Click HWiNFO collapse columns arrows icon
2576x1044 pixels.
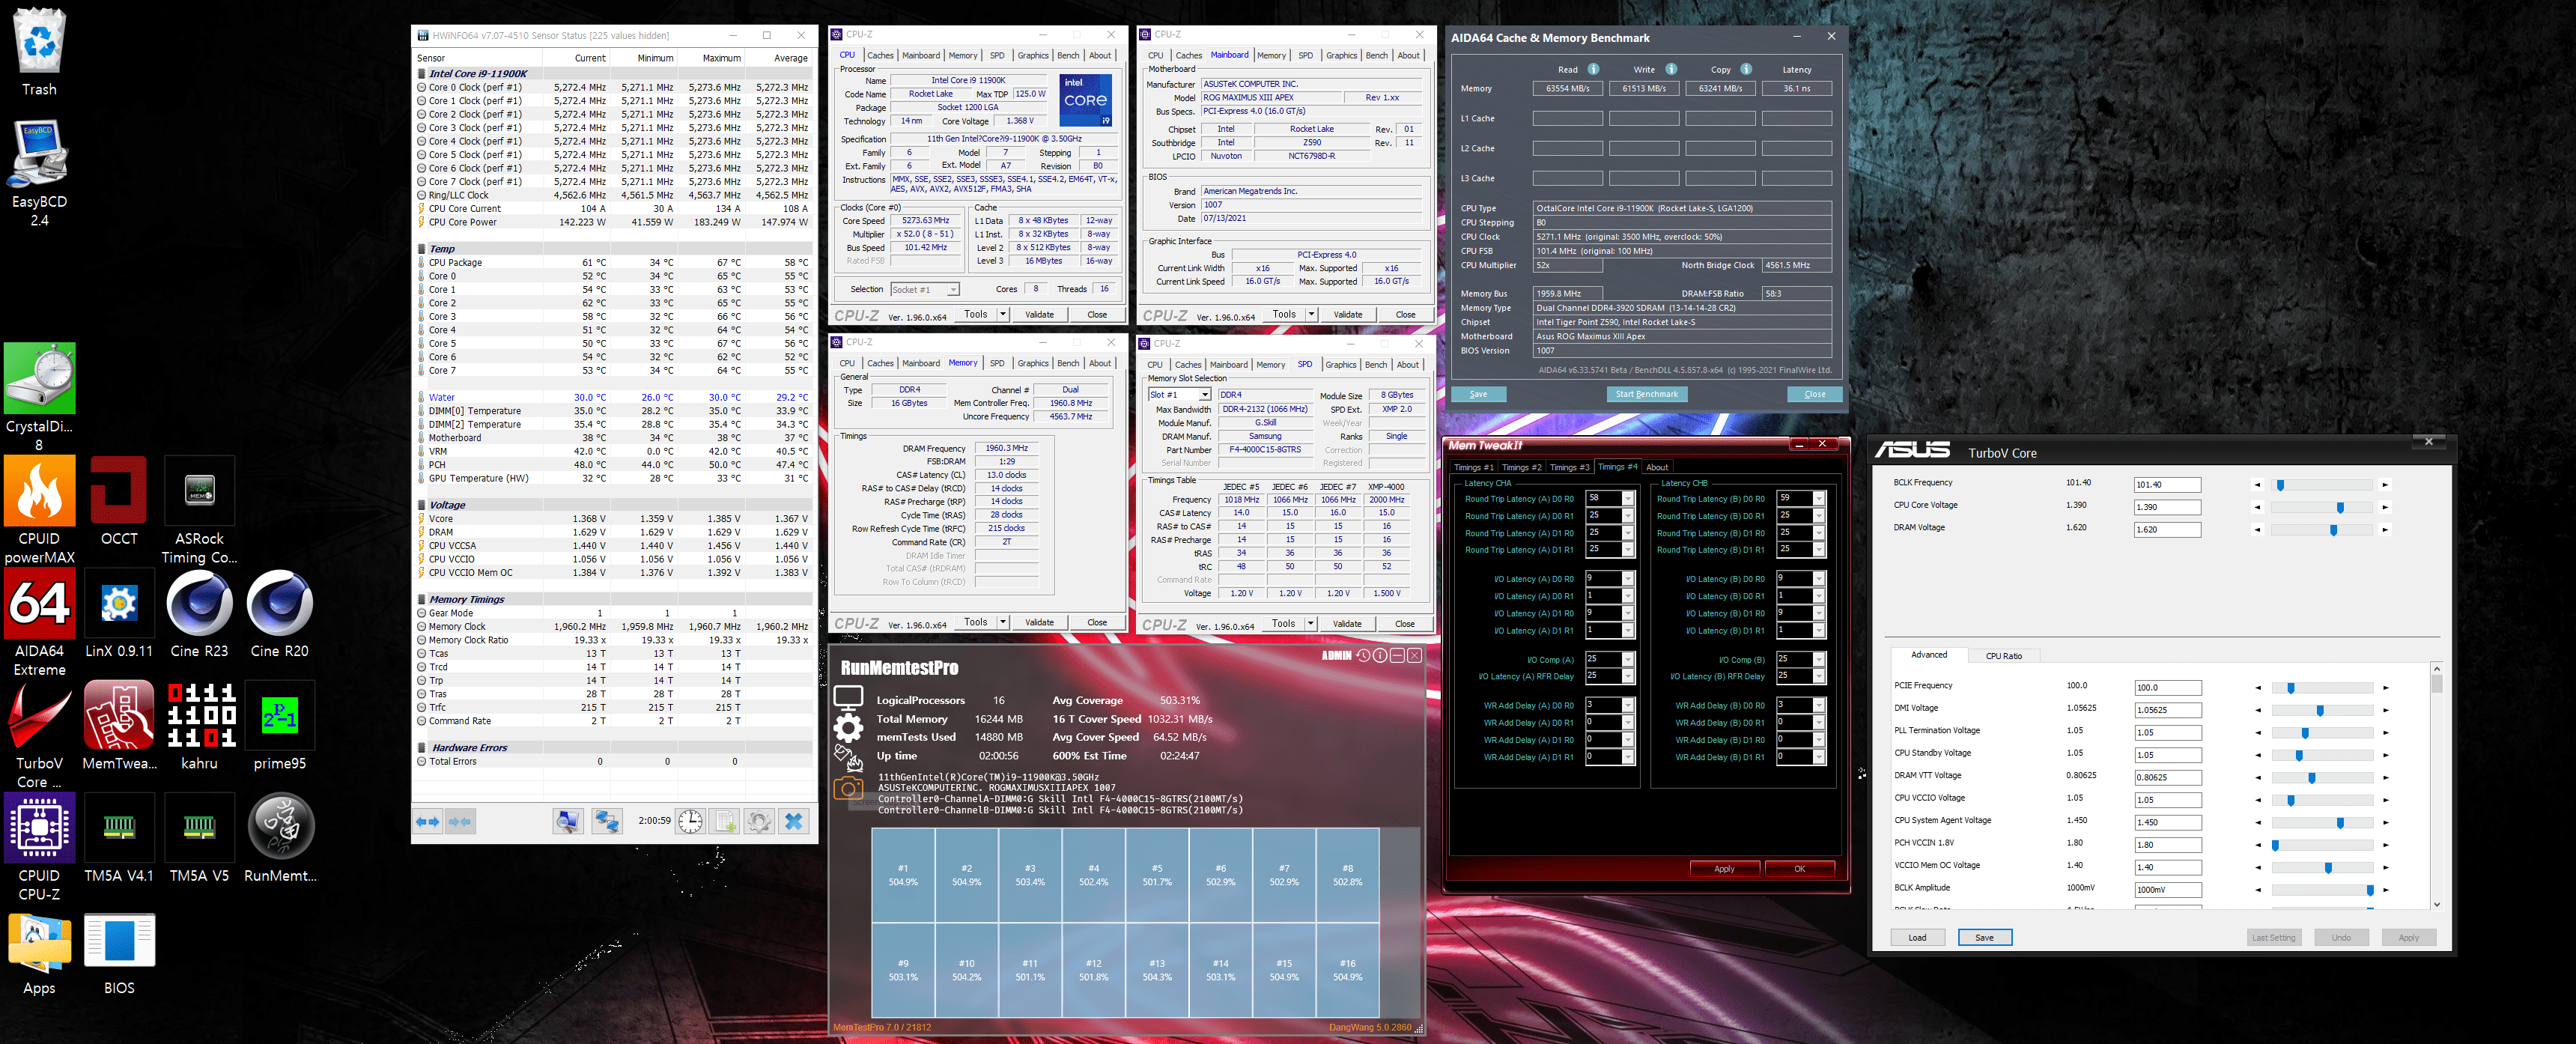pyautogui.click(x=460, y=821)
